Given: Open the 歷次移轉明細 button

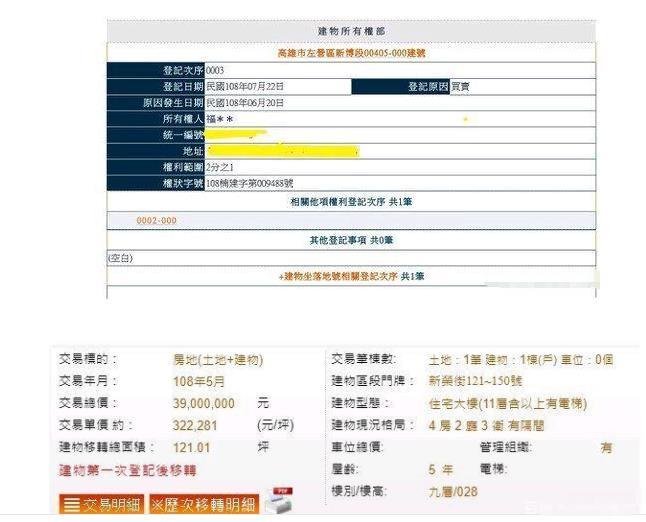Looking at the screenshot, I should 204,505.
